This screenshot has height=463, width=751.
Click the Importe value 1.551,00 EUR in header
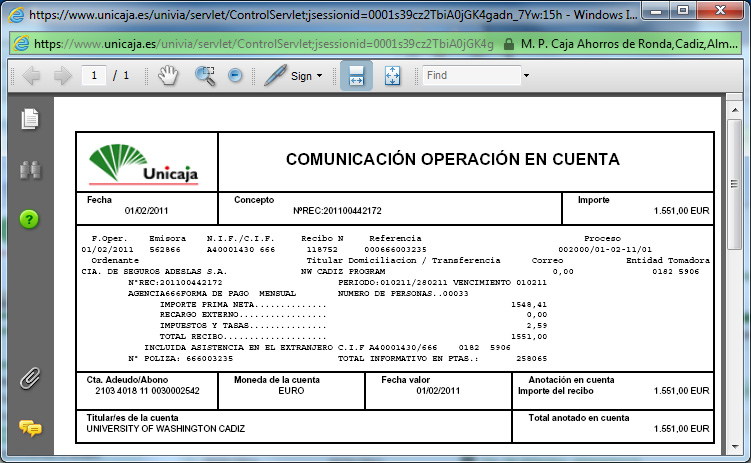[x=682, y=211]
